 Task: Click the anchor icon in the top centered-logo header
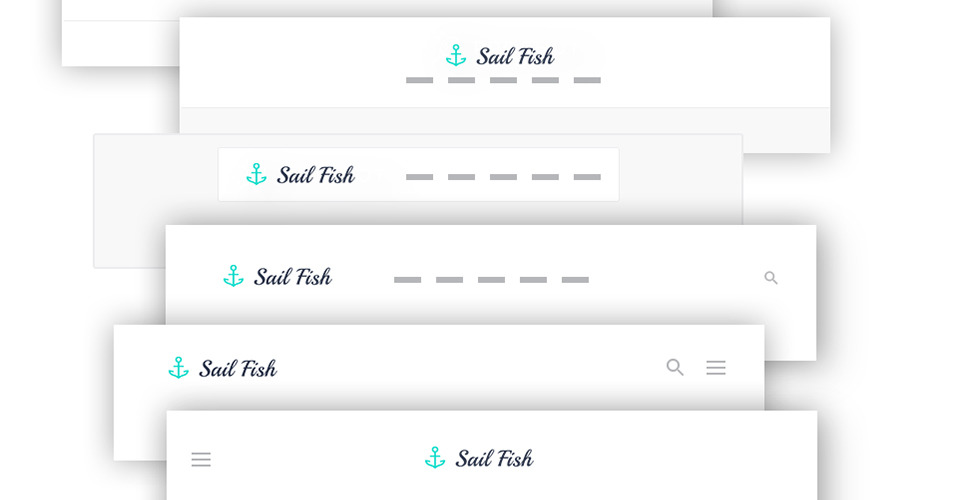tap(456, 56)
